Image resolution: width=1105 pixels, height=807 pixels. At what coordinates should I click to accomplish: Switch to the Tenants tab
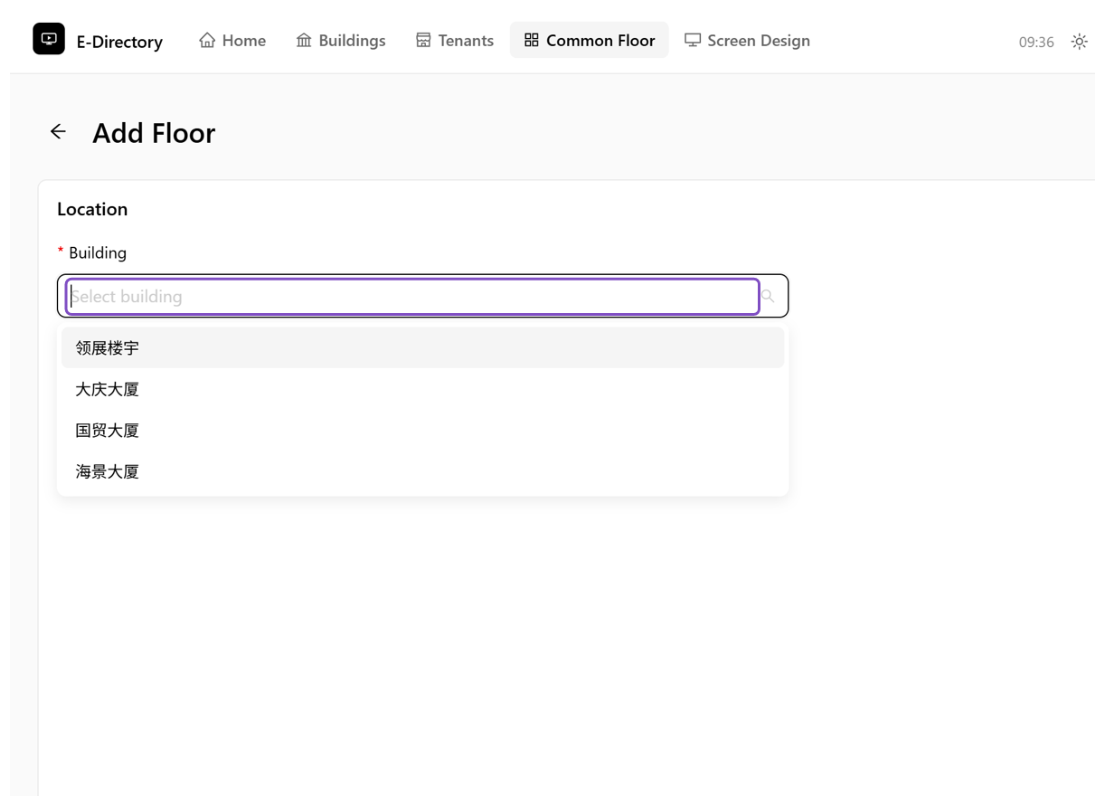pos(455,40)
